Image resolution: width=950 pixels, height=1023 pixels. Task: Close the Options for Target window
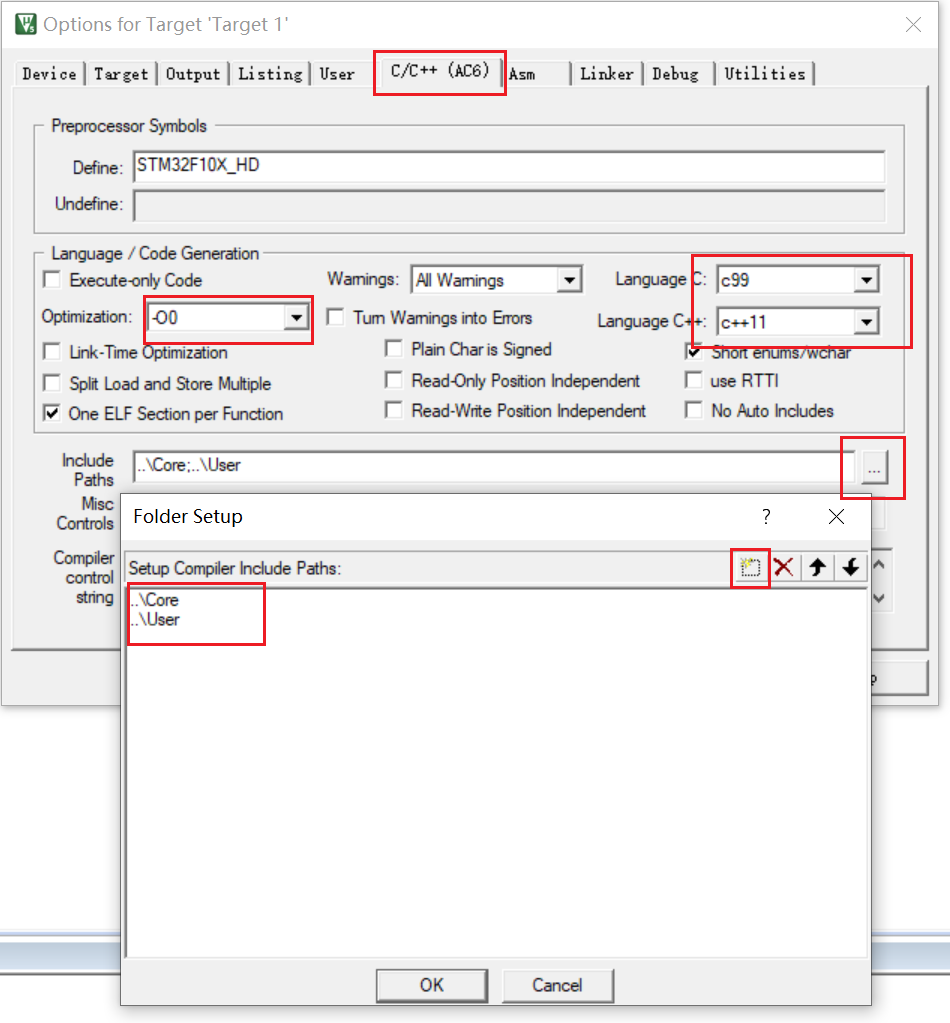tap(913, 24)
